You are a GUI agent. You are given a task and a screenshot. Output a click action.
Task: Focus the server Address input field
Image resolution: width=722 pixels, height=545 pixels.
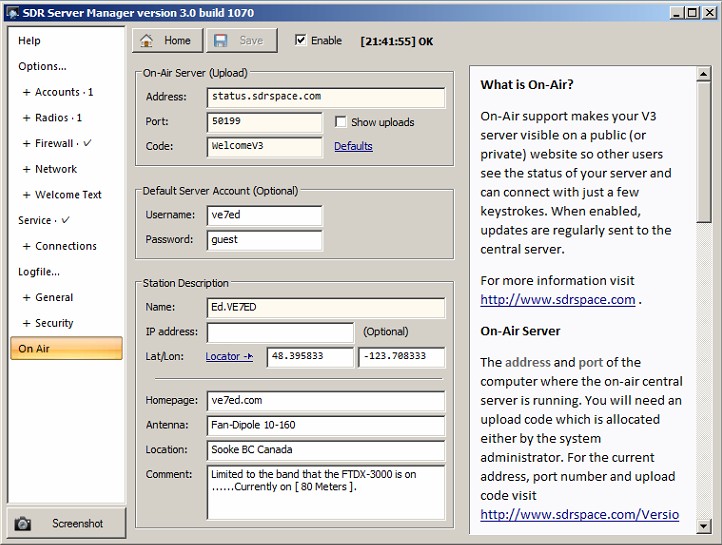point(326,97)
